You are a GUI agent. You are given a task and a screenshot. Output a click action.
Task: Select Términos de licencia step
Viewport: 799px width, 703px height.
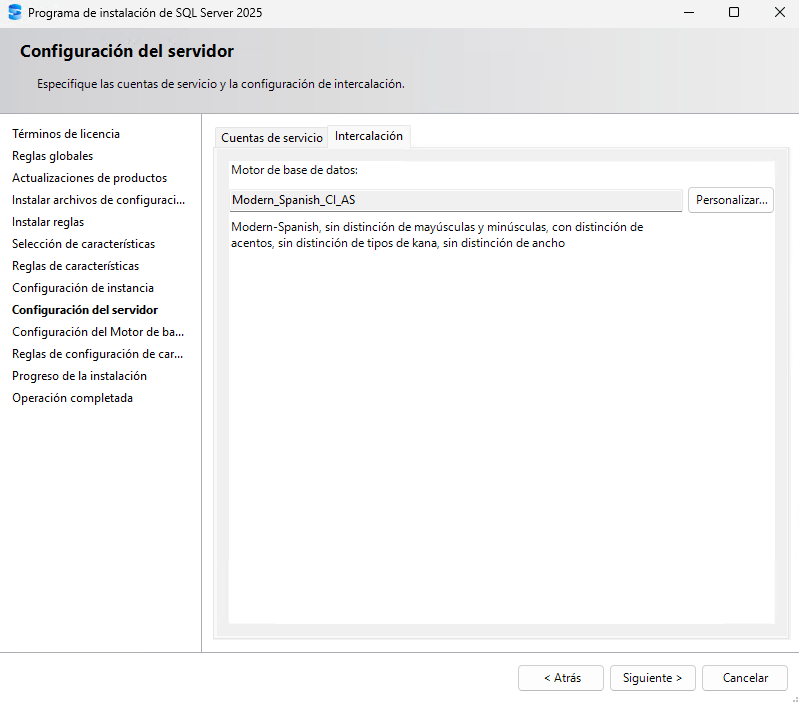pos(66,134)
